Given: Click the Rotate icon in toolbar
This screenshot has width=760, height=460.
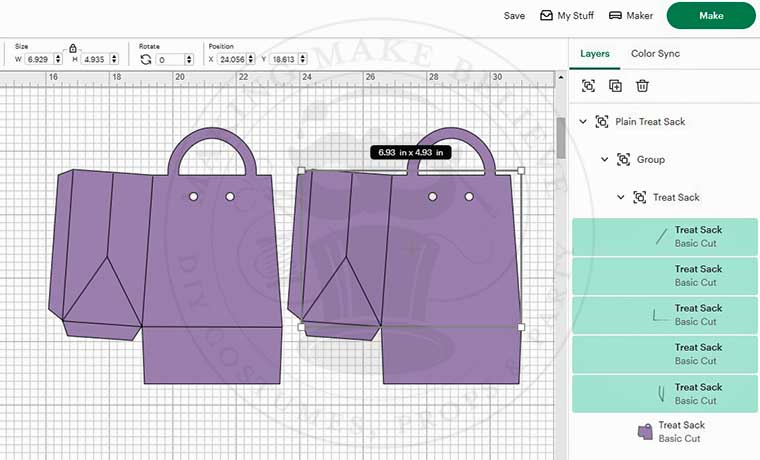Looking at the screenshot, I should [x=146, y=60].
